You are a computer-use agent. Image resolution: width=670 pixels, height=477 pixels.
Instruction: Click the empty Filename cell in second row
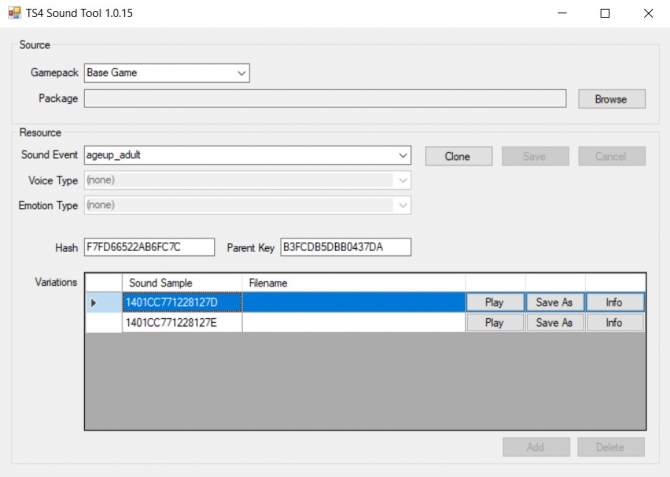tap(352, 323)
